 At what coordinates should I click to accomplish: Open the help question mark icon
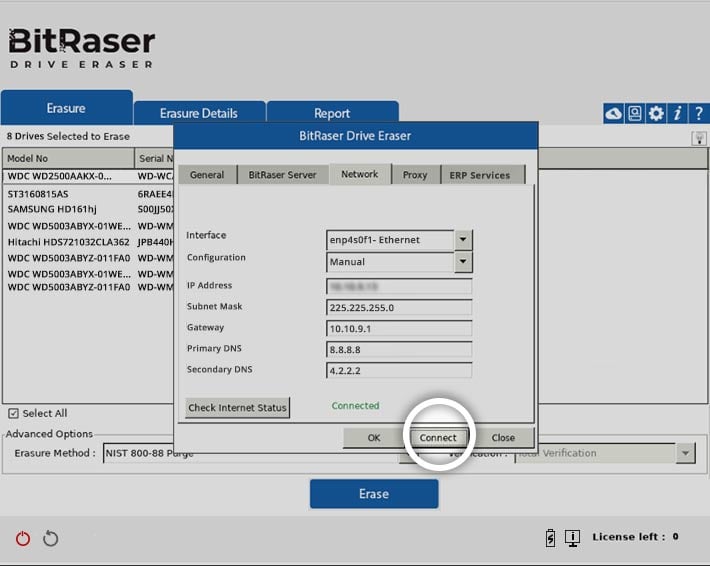tap(699, 113)
